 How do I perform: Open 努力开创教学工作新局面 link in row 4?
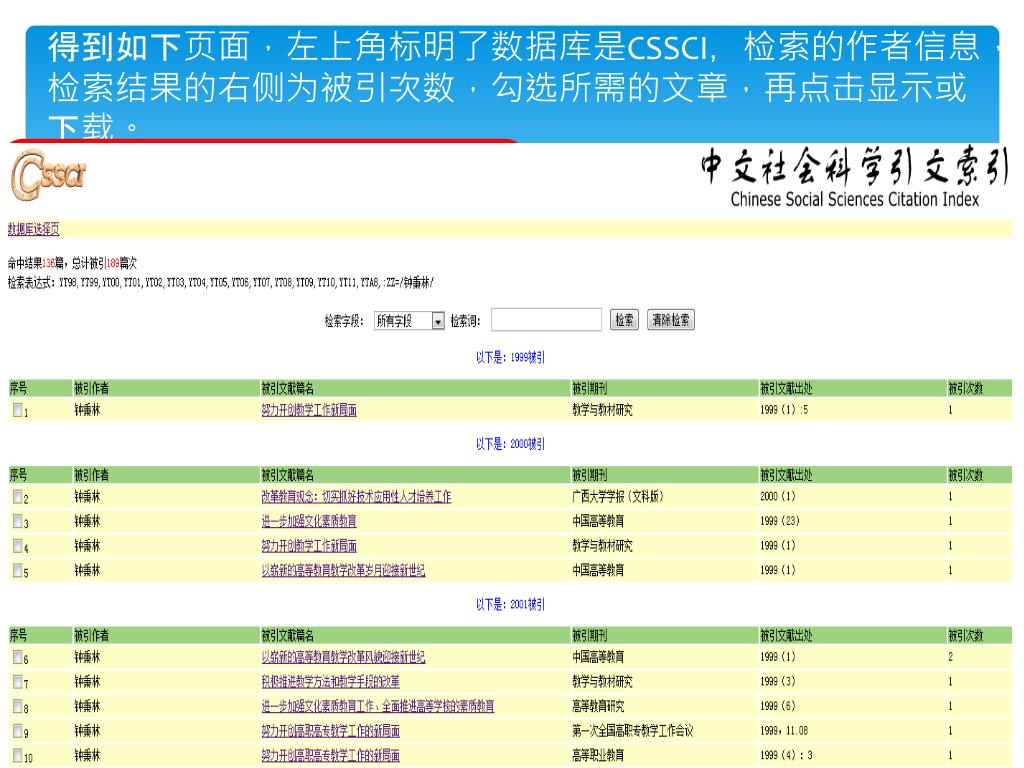pyautogui.click(x=309, y=546)
